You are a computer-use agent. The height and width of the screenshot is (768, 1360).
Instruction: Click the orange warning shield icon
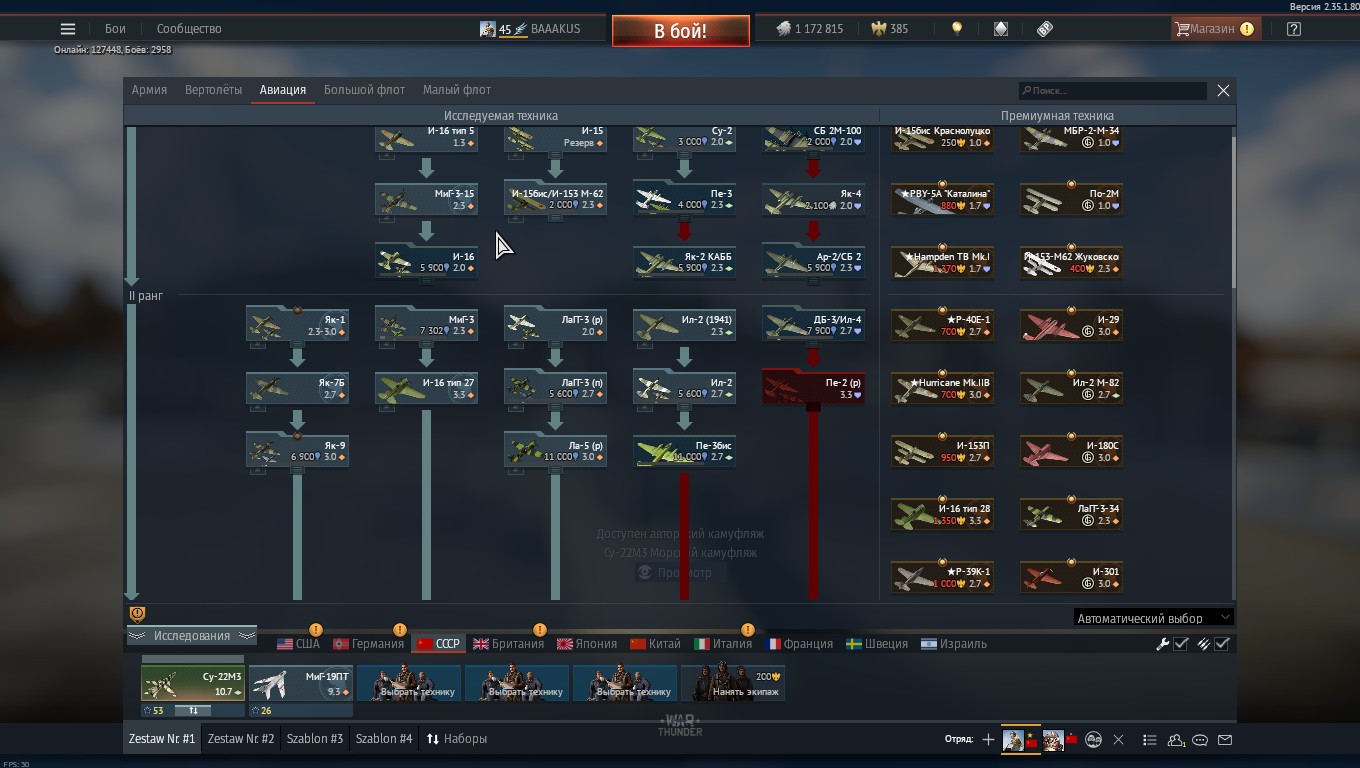click(137, 614)
